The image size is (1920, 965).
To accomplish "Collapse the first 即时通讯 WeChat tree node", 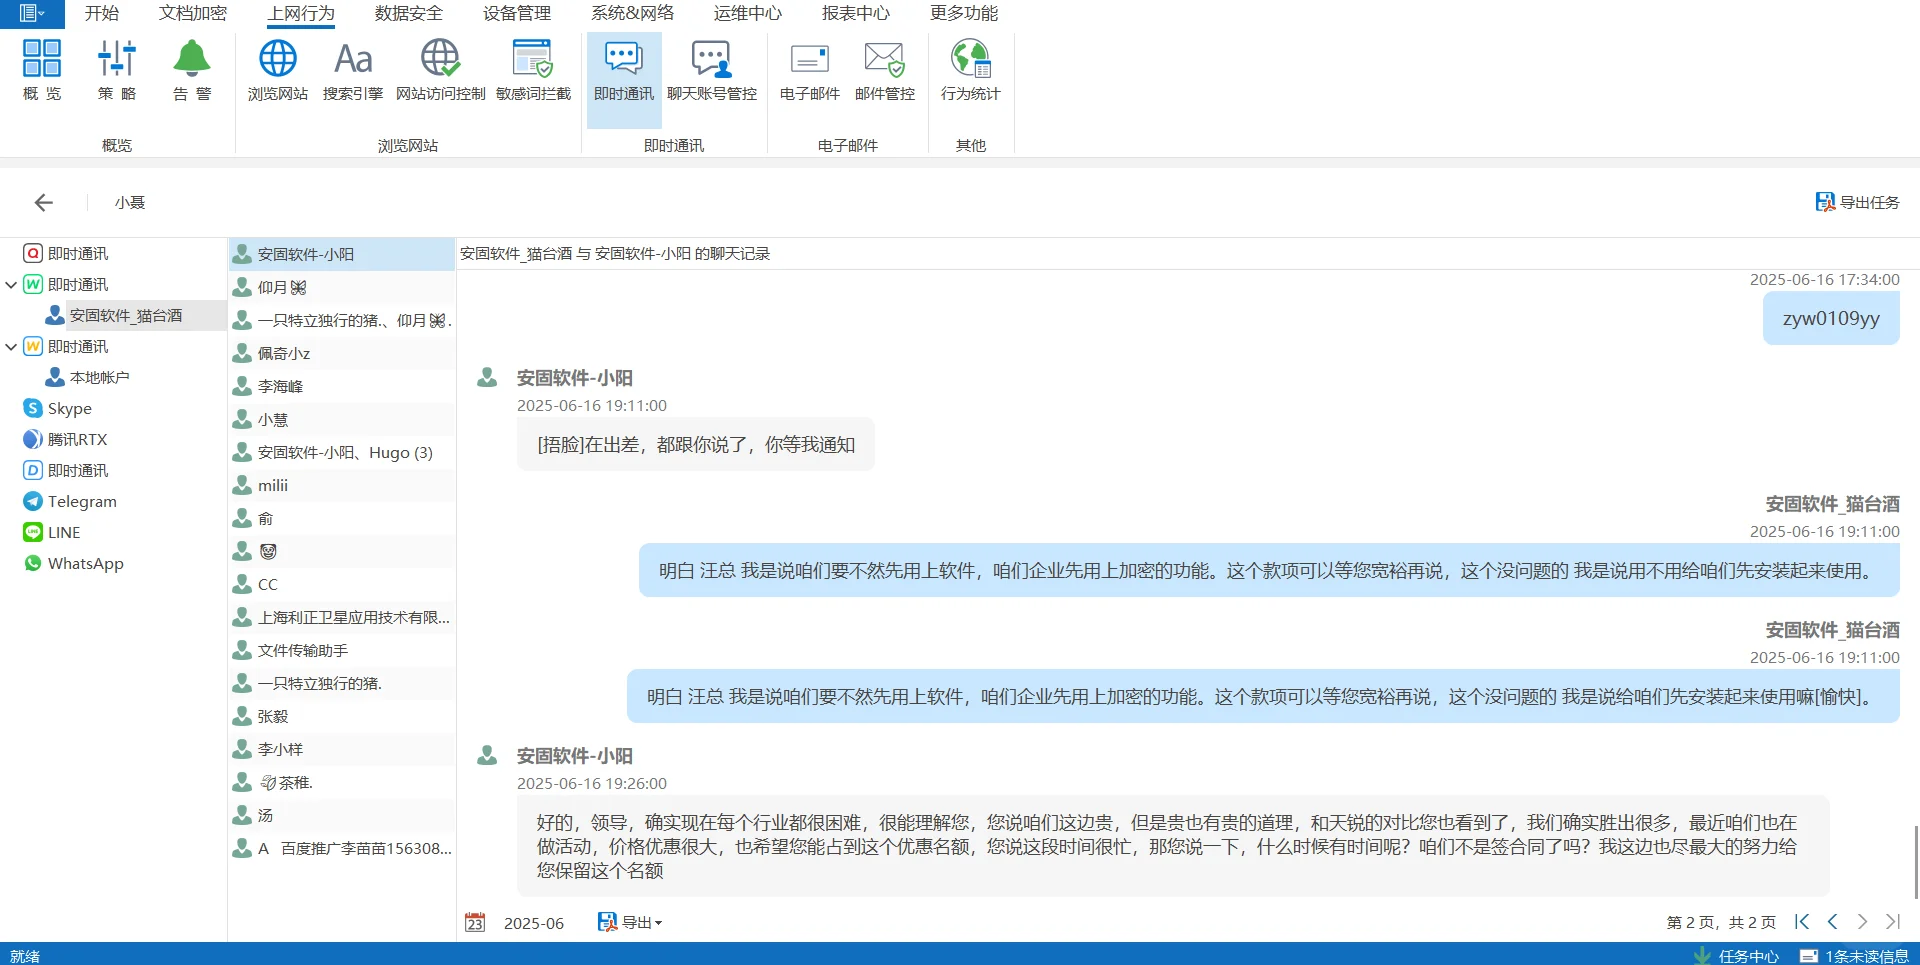I will click(x=11, y=284).
